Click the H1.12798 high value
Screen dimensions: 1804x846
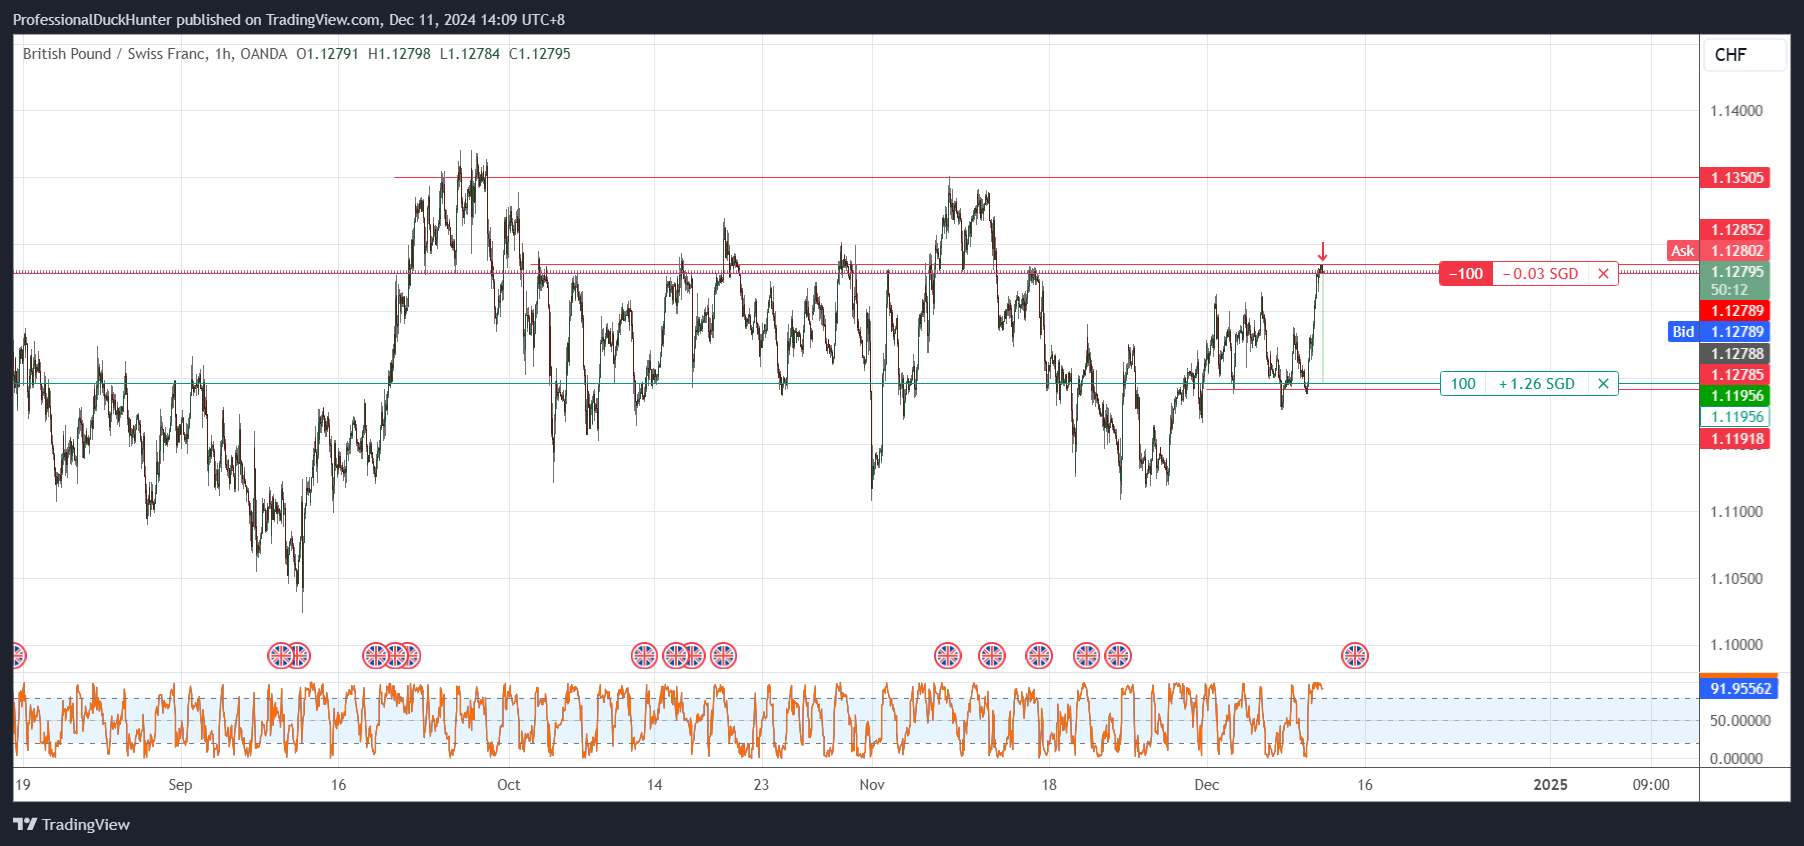click(x=399, y=54)
